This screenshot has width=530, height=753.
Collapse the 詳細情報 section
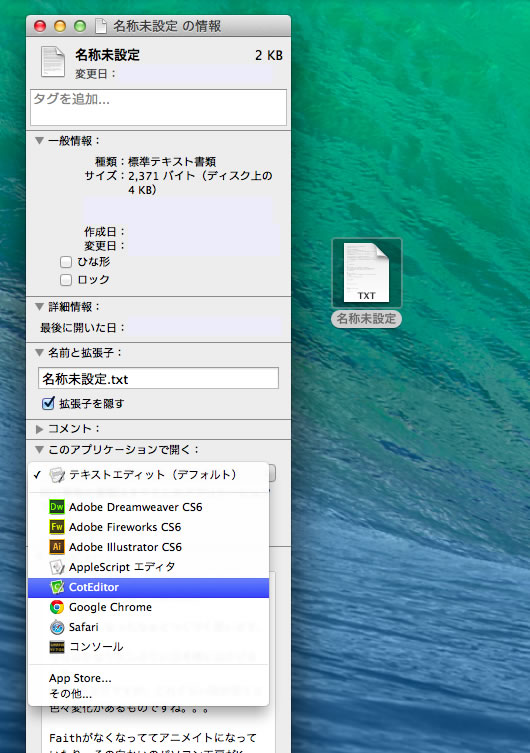(39, 306)
